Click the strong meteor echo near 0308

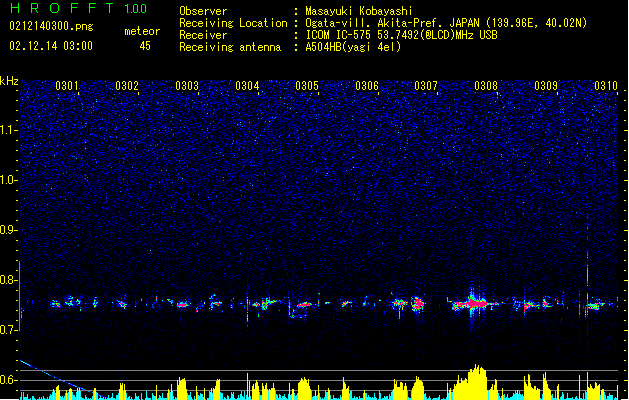point(475,303)
